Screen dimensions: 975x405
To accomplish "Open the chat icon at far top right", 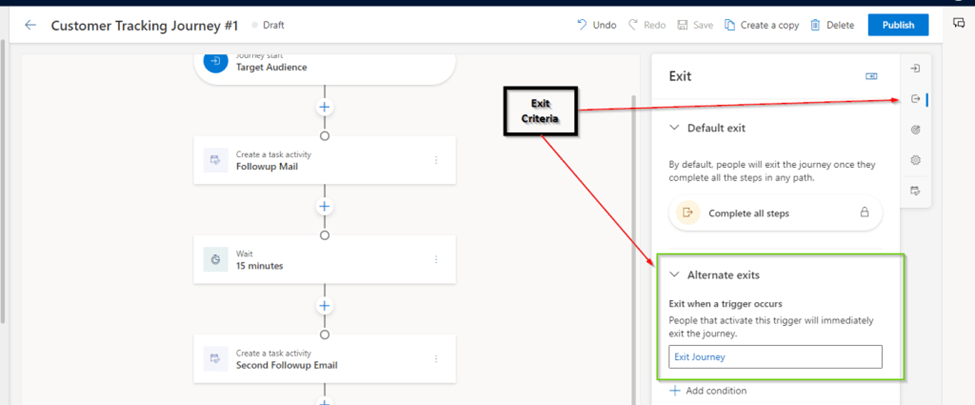I will [959, 24].
